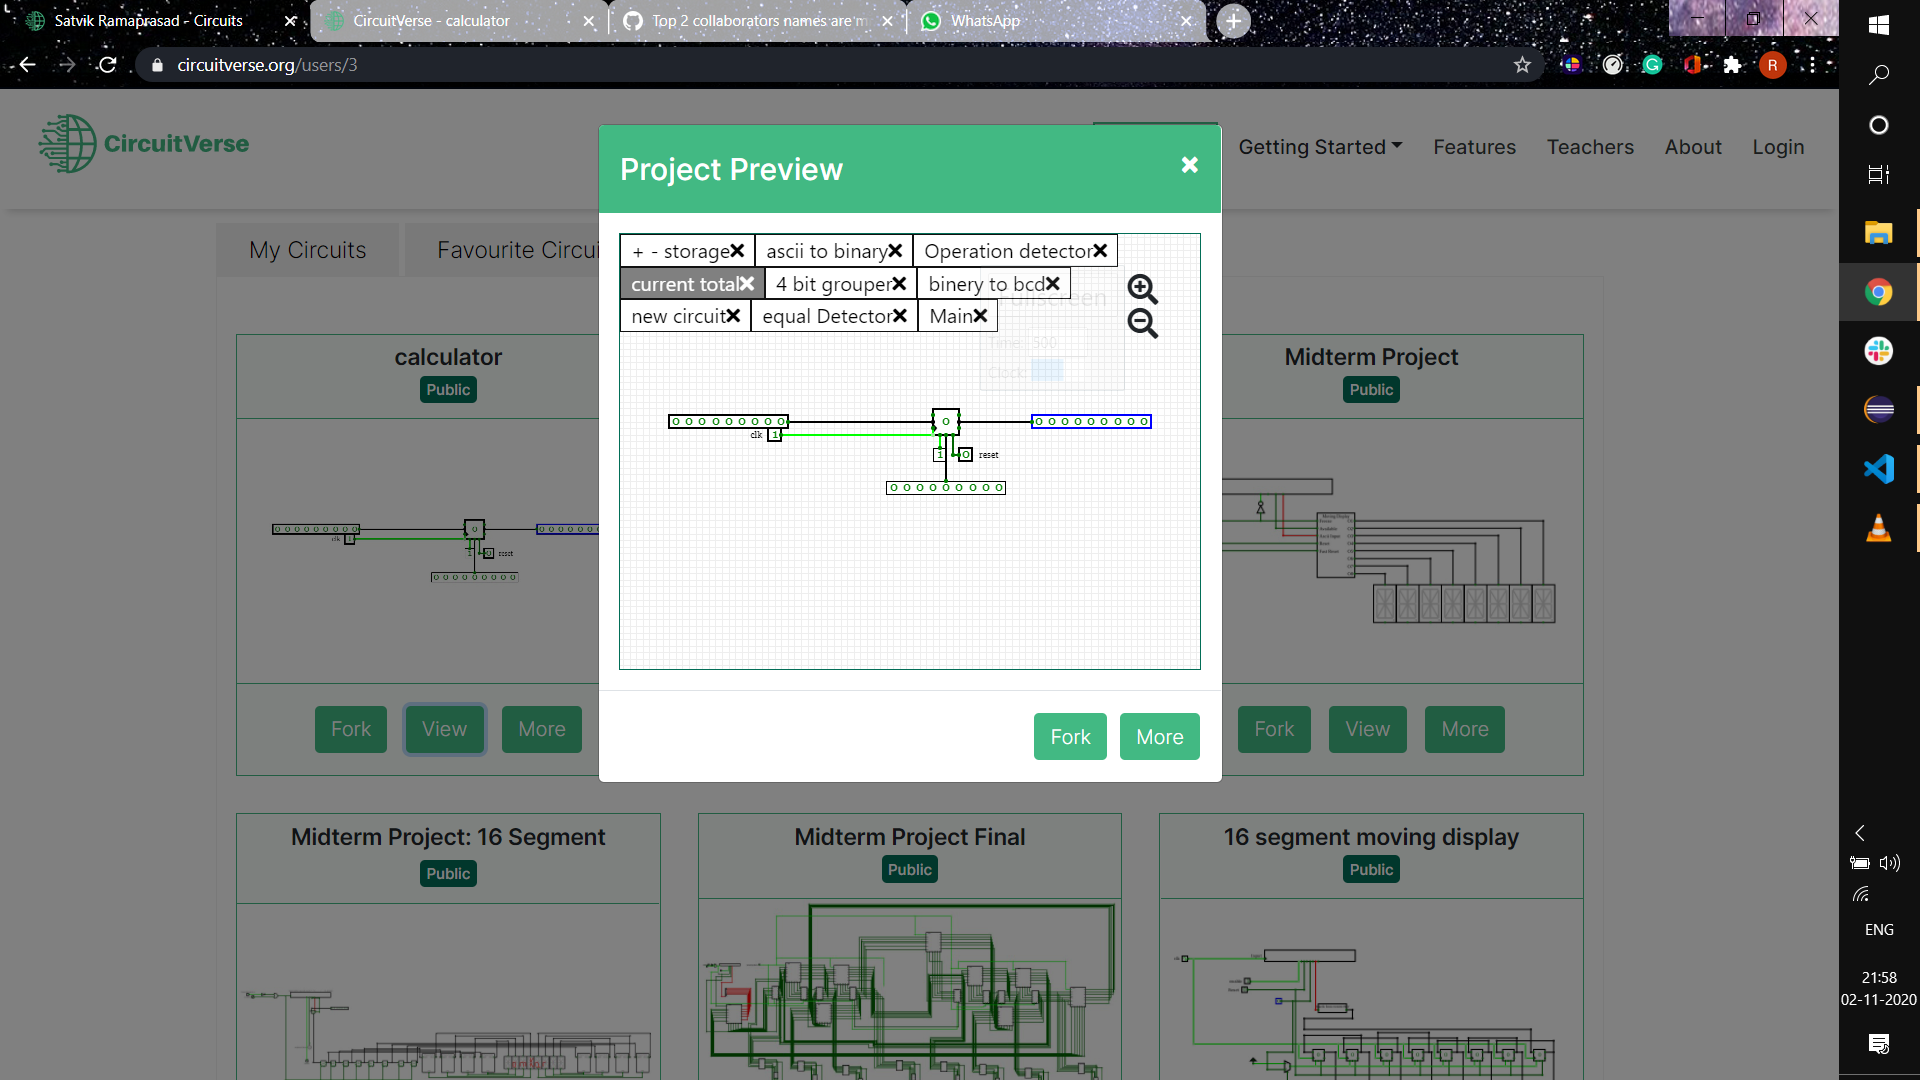
Task: Open the Teachers page
Action: tap(1591, 147)
